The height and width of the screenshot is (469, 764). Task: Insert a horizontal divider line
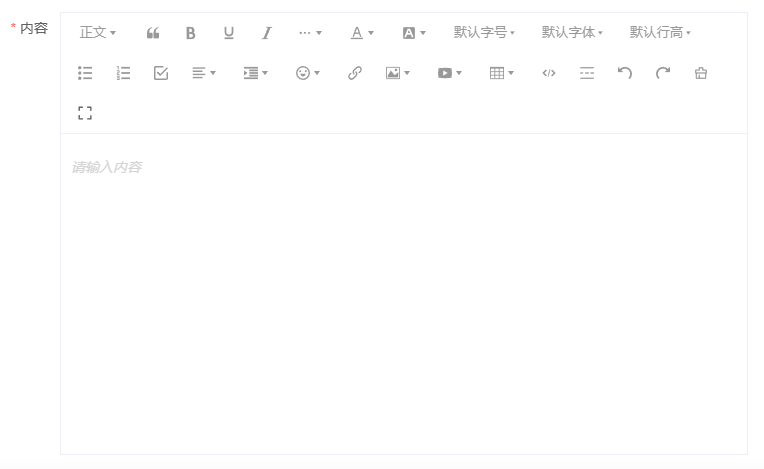(587, 73)
